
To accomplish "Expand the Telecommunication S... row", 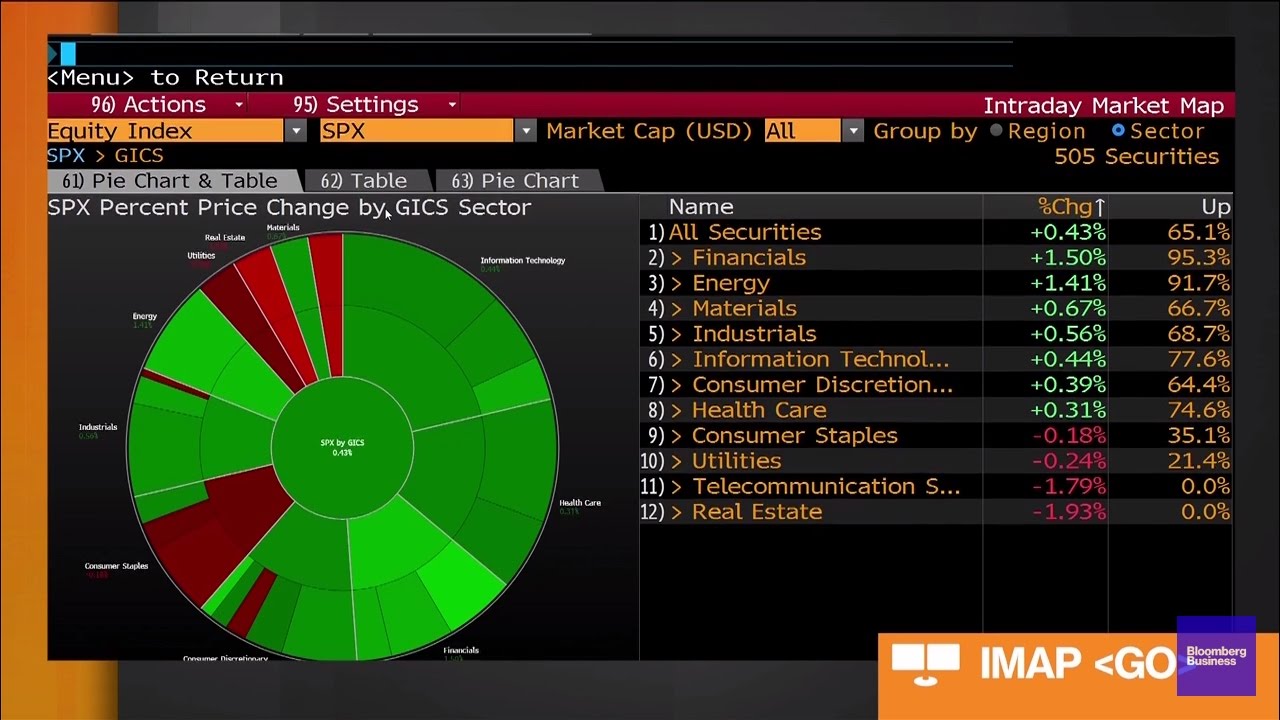I will click(677, 487).
